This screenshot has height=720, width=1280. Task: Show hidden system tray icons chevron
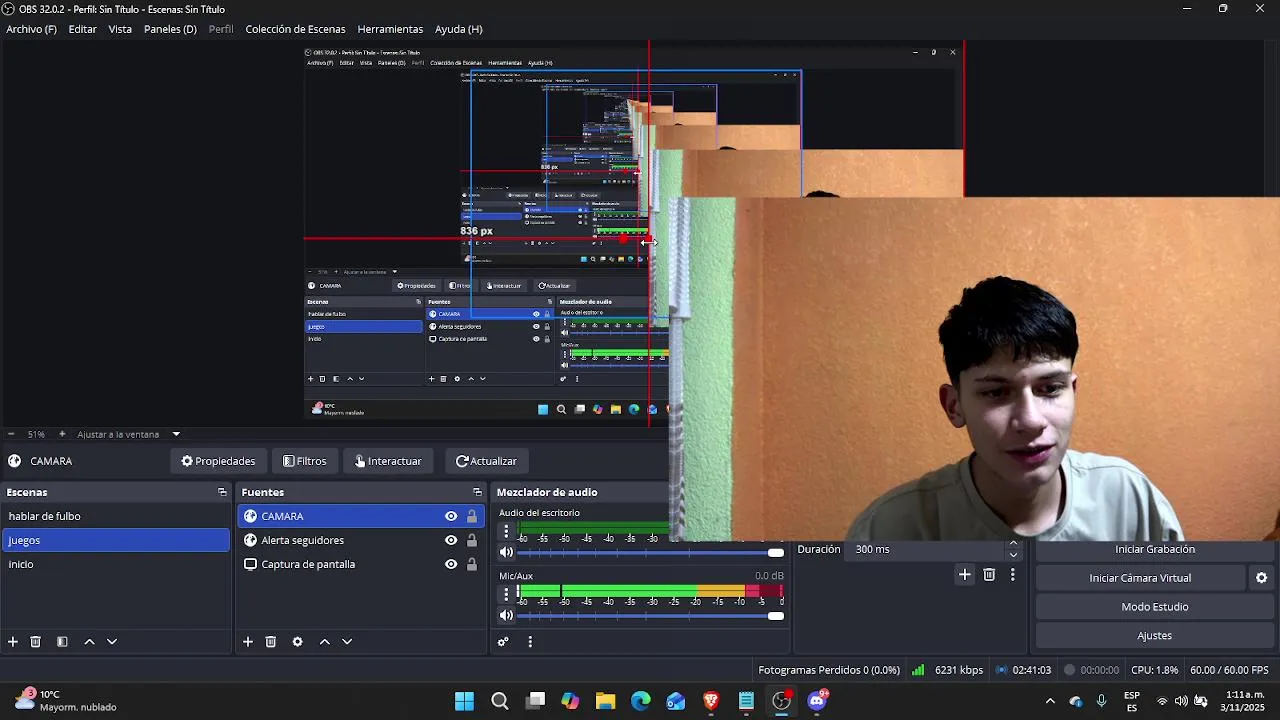click(1050, 701)
